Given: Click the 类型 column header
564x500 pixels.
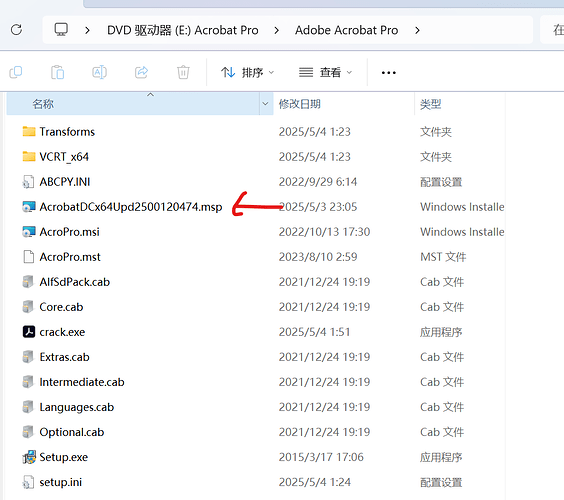Looking at the screenshot, I should pyautogui.click(x=431, y=104).
